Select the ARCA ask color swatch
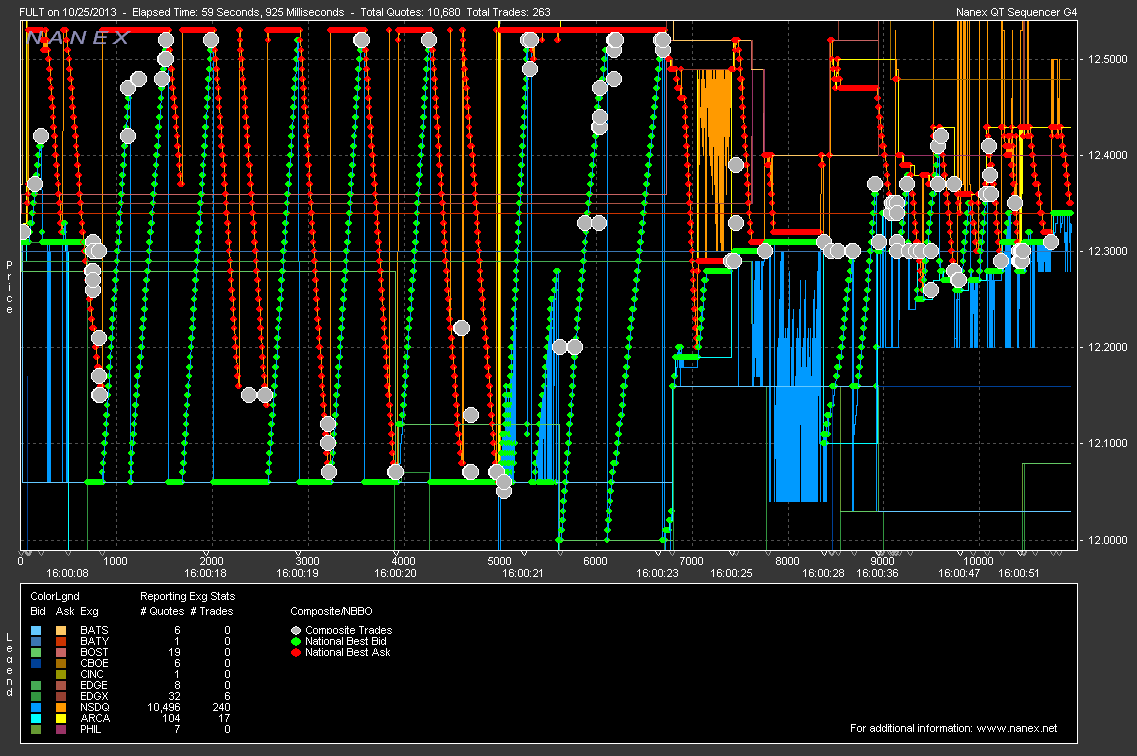The image size is (1137, 756). [x=61, y=718]
